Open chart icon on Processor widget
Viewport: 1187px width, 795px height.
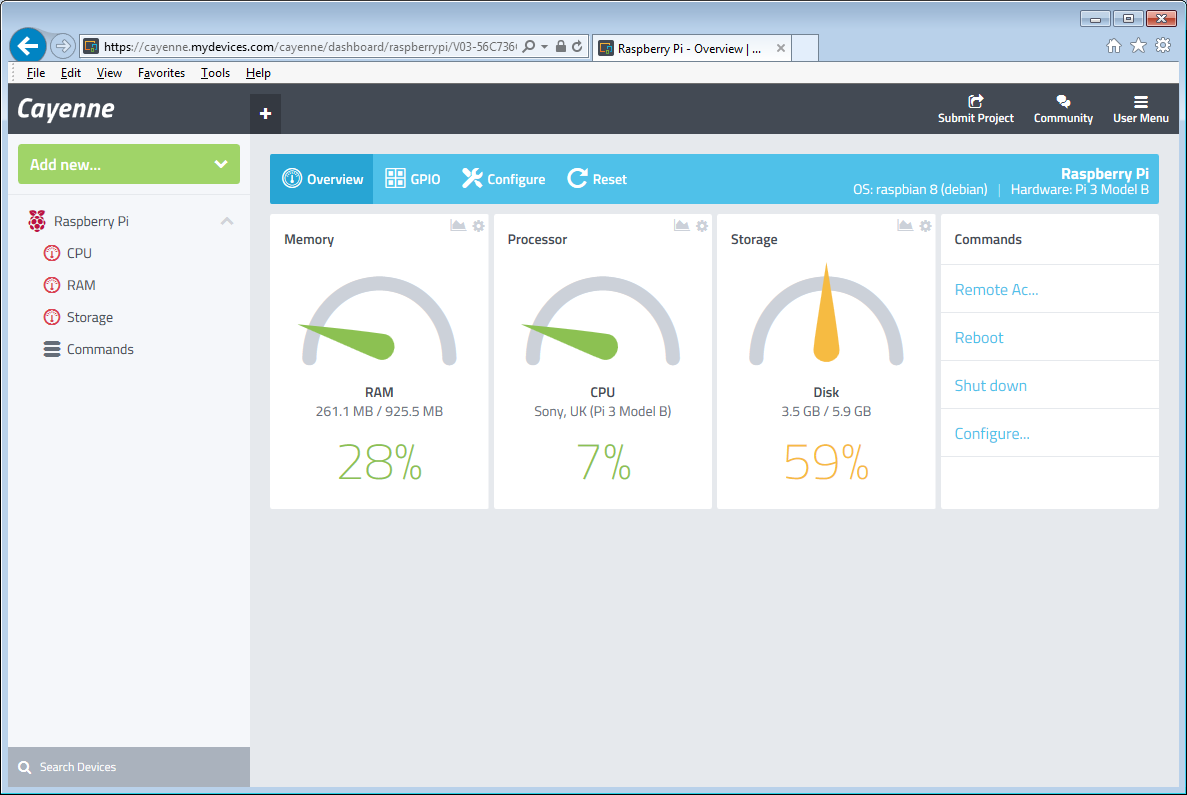[681, 225]
